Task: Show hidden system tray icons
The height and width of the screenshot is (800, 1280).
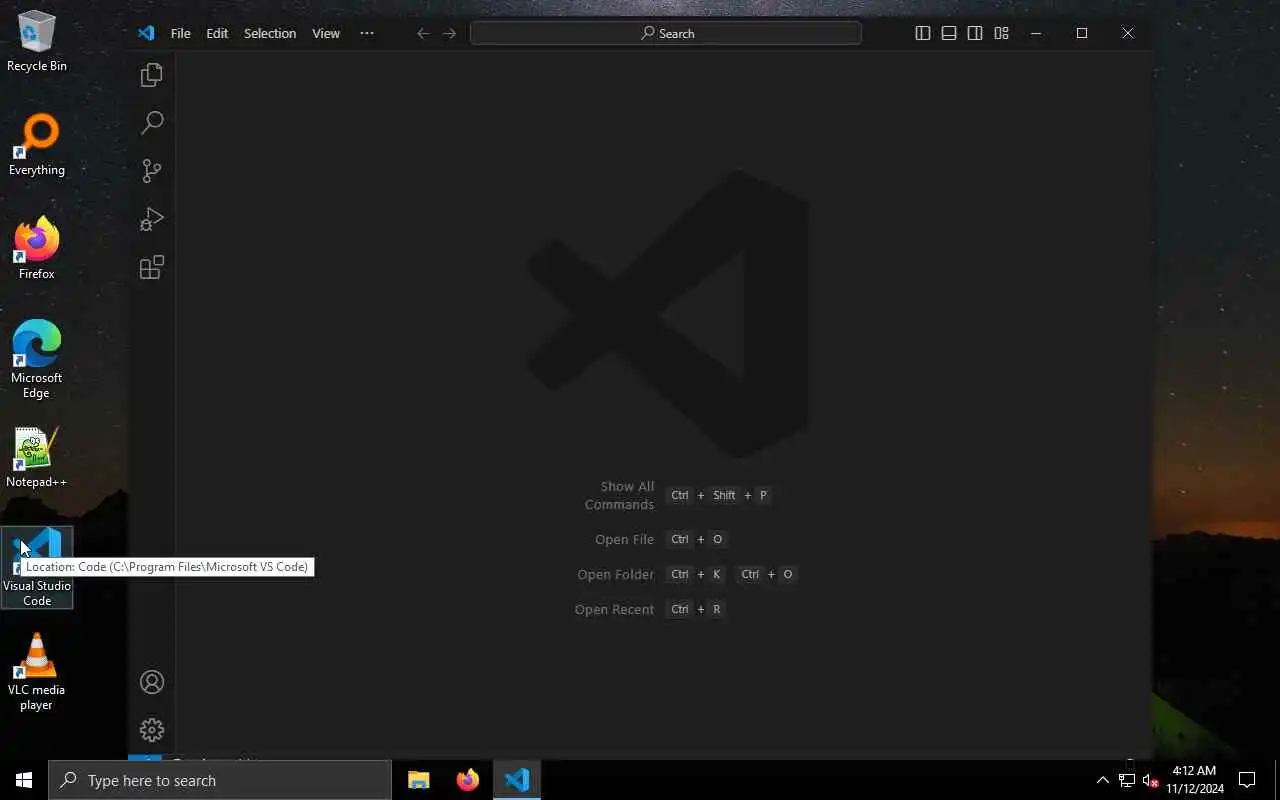Action: point(1103,780)
